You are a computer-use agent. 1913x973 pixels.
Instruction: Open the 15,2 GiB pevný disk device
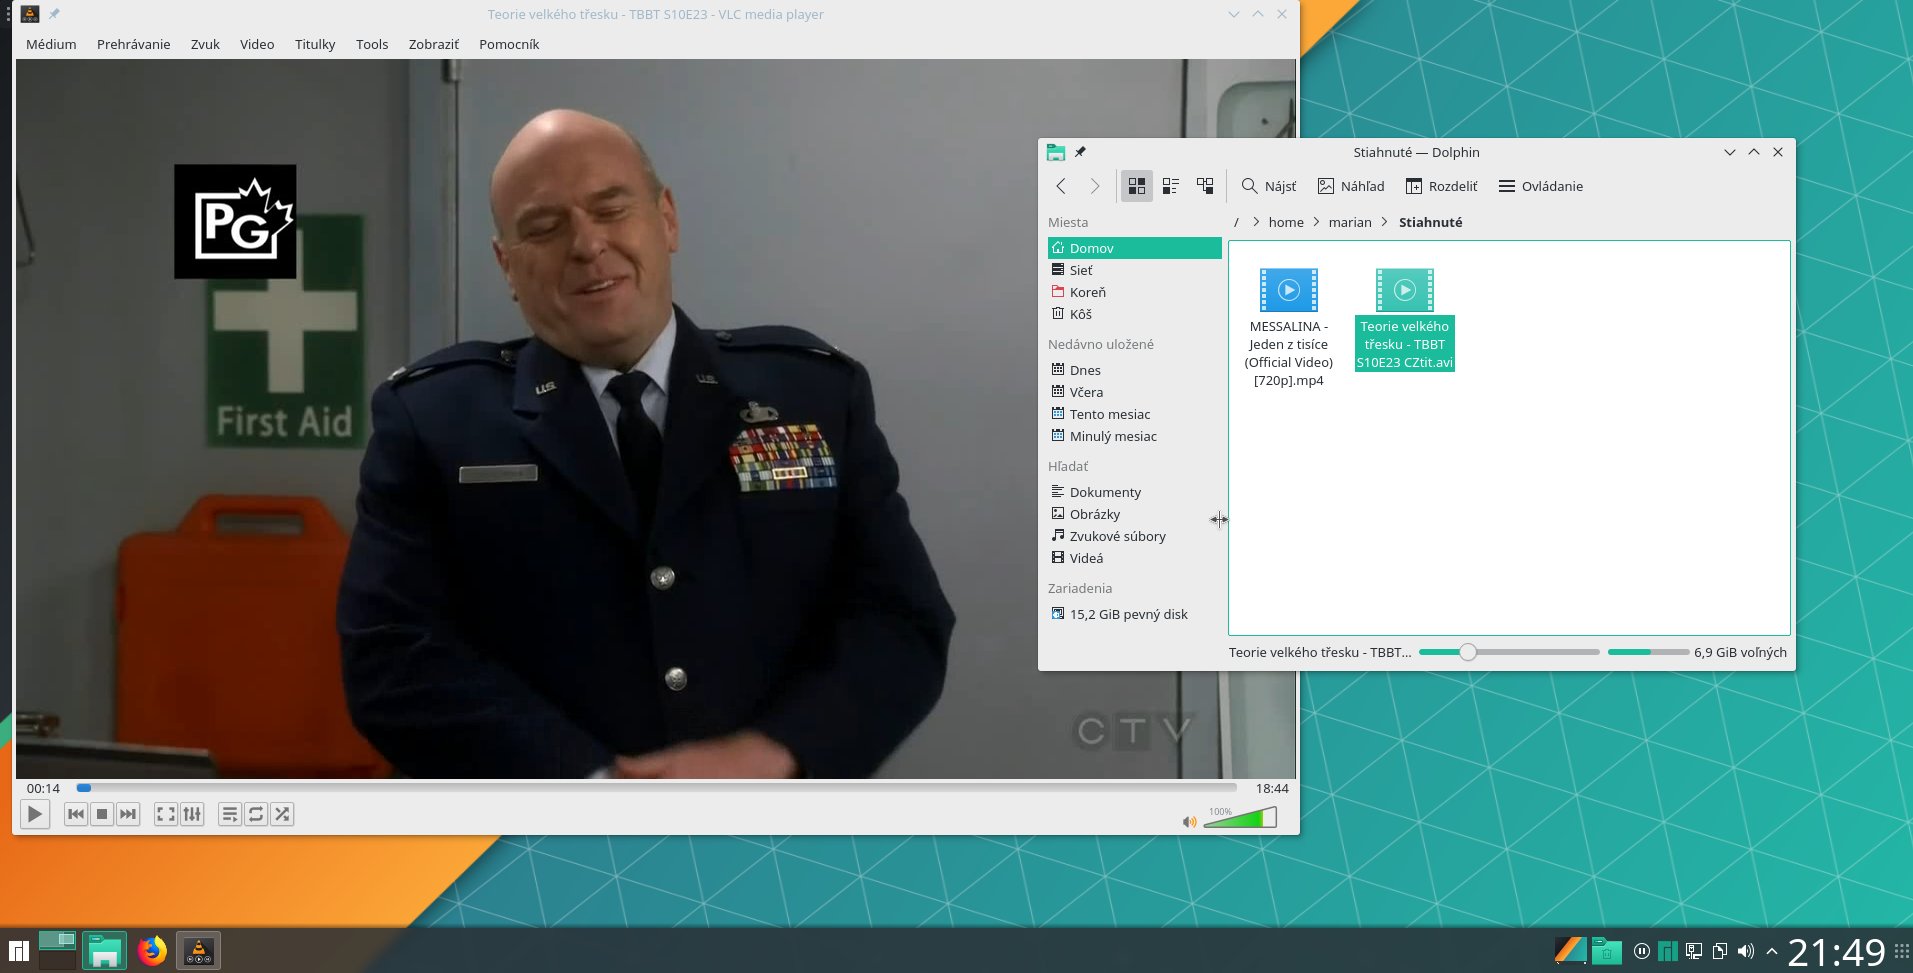(1135, 614)
